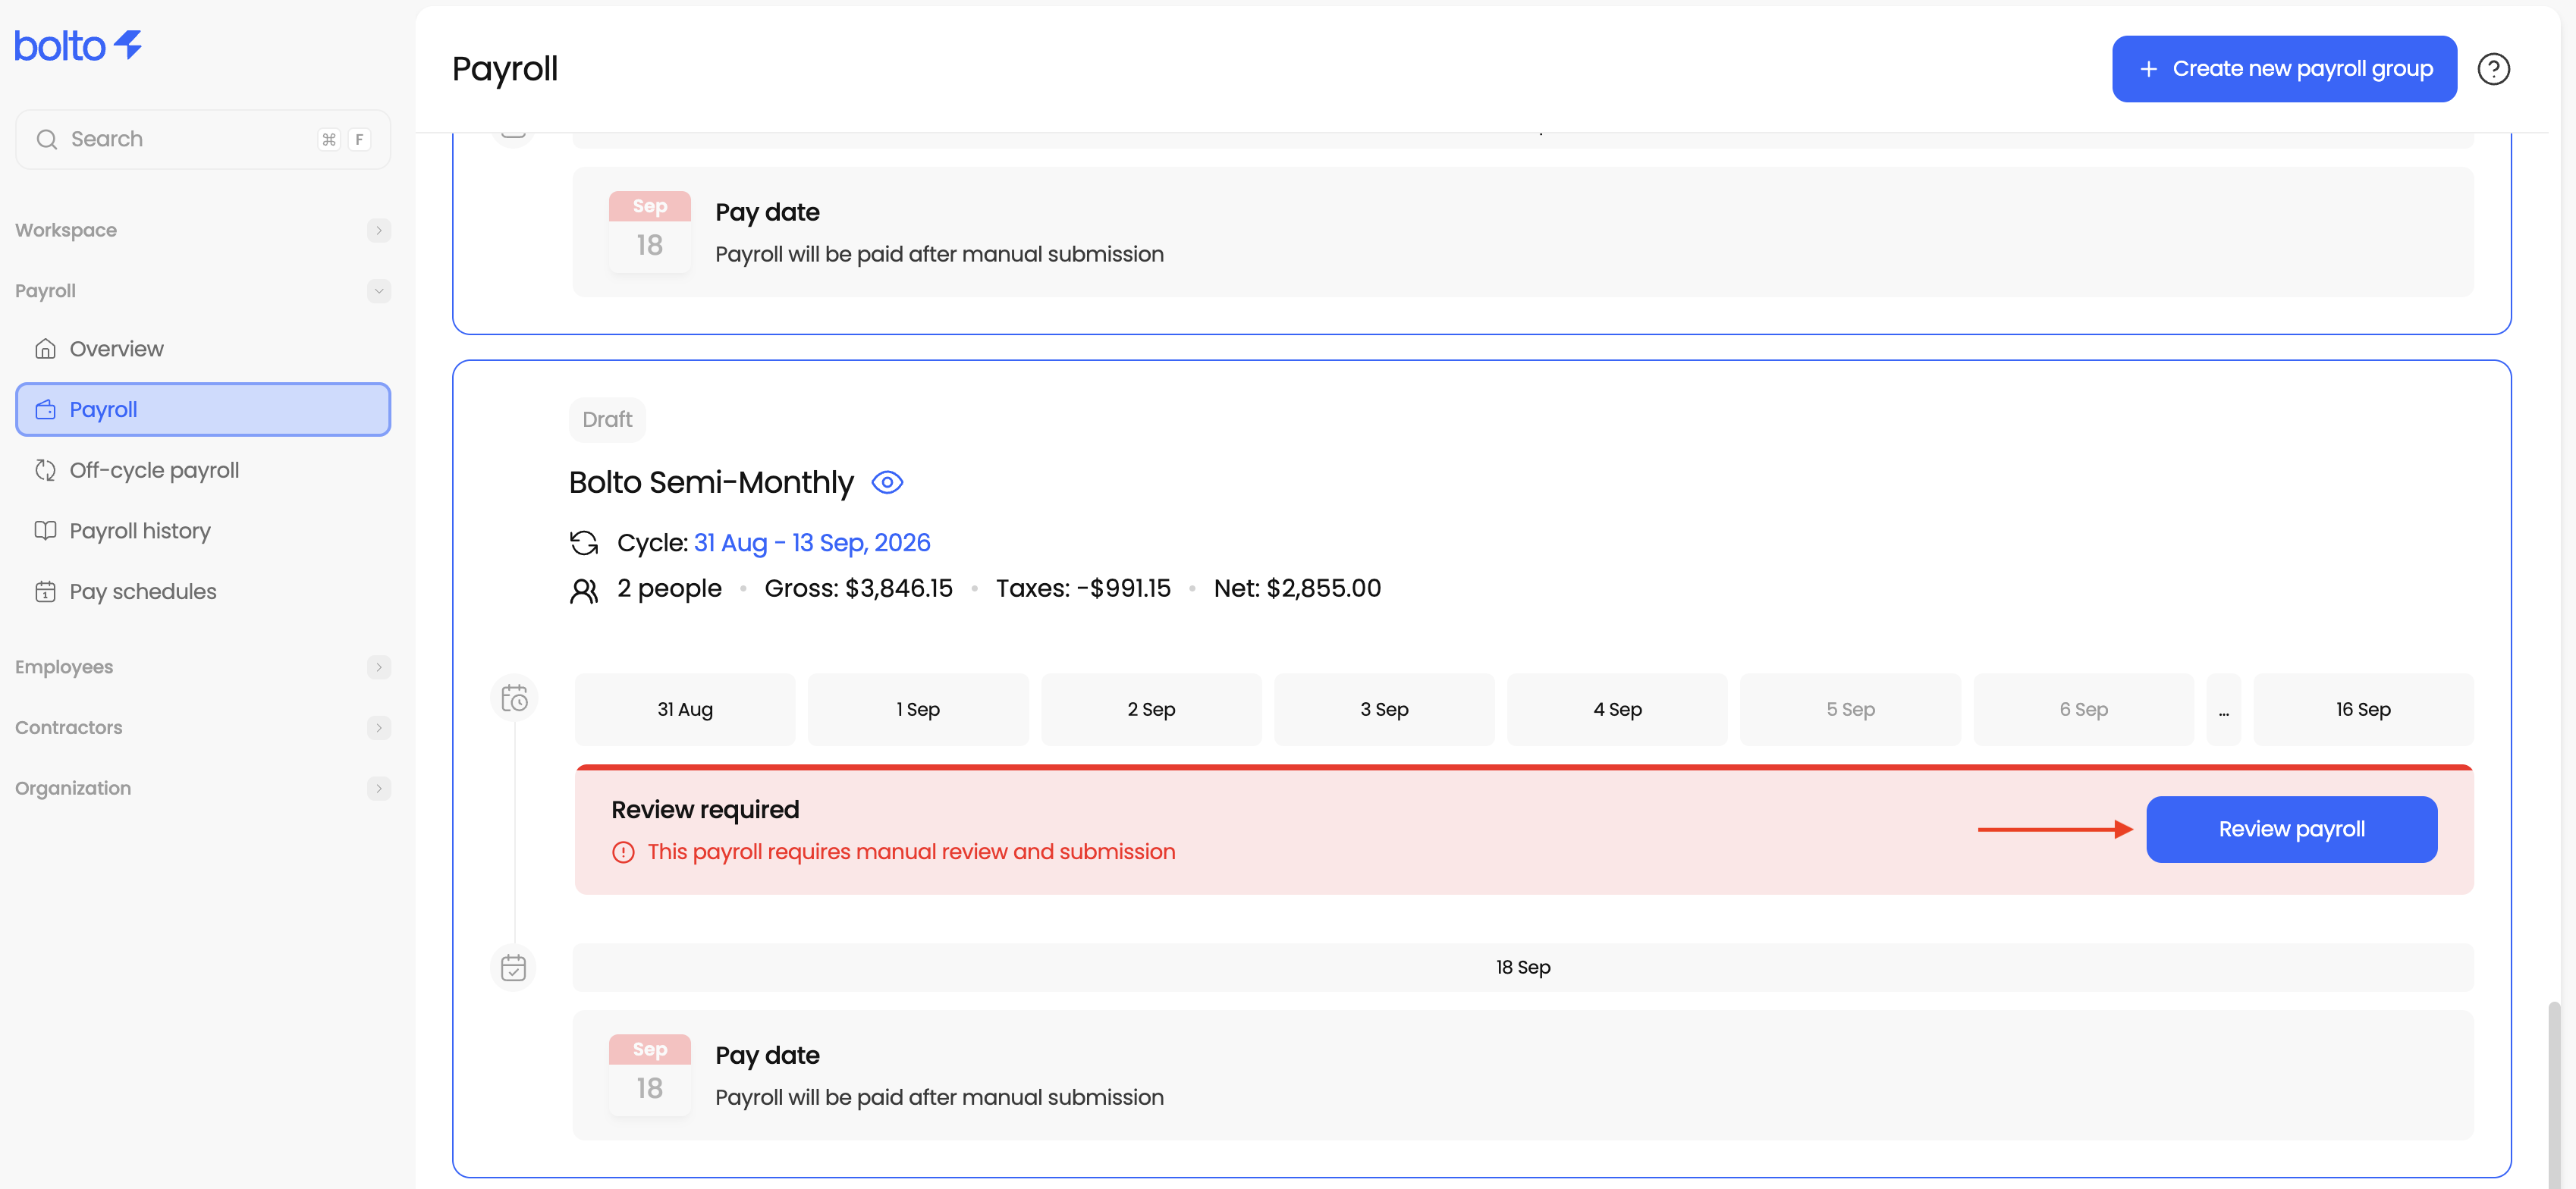This screenshot has height=1189, width=2576.
Task: Select the 1 Sep timeline date
Action: tap(918, 710)
